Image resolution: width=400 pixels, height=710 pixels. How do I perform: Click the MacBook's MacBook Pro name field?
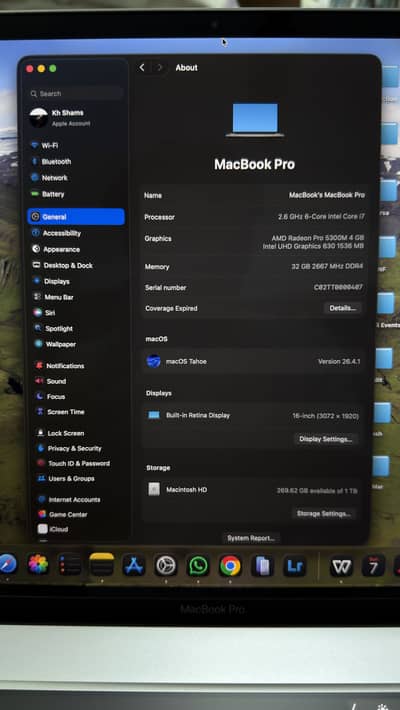click(327, 195)
